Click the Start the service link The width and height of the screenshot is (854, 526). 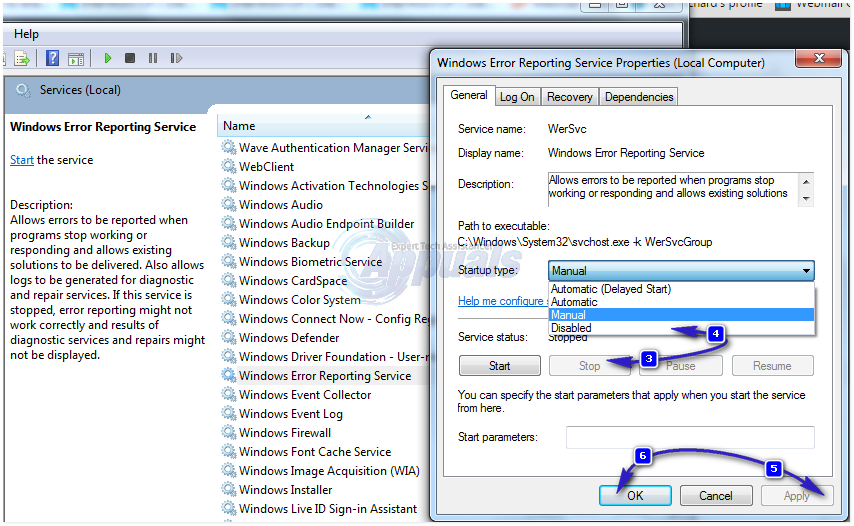coord(22,160)
